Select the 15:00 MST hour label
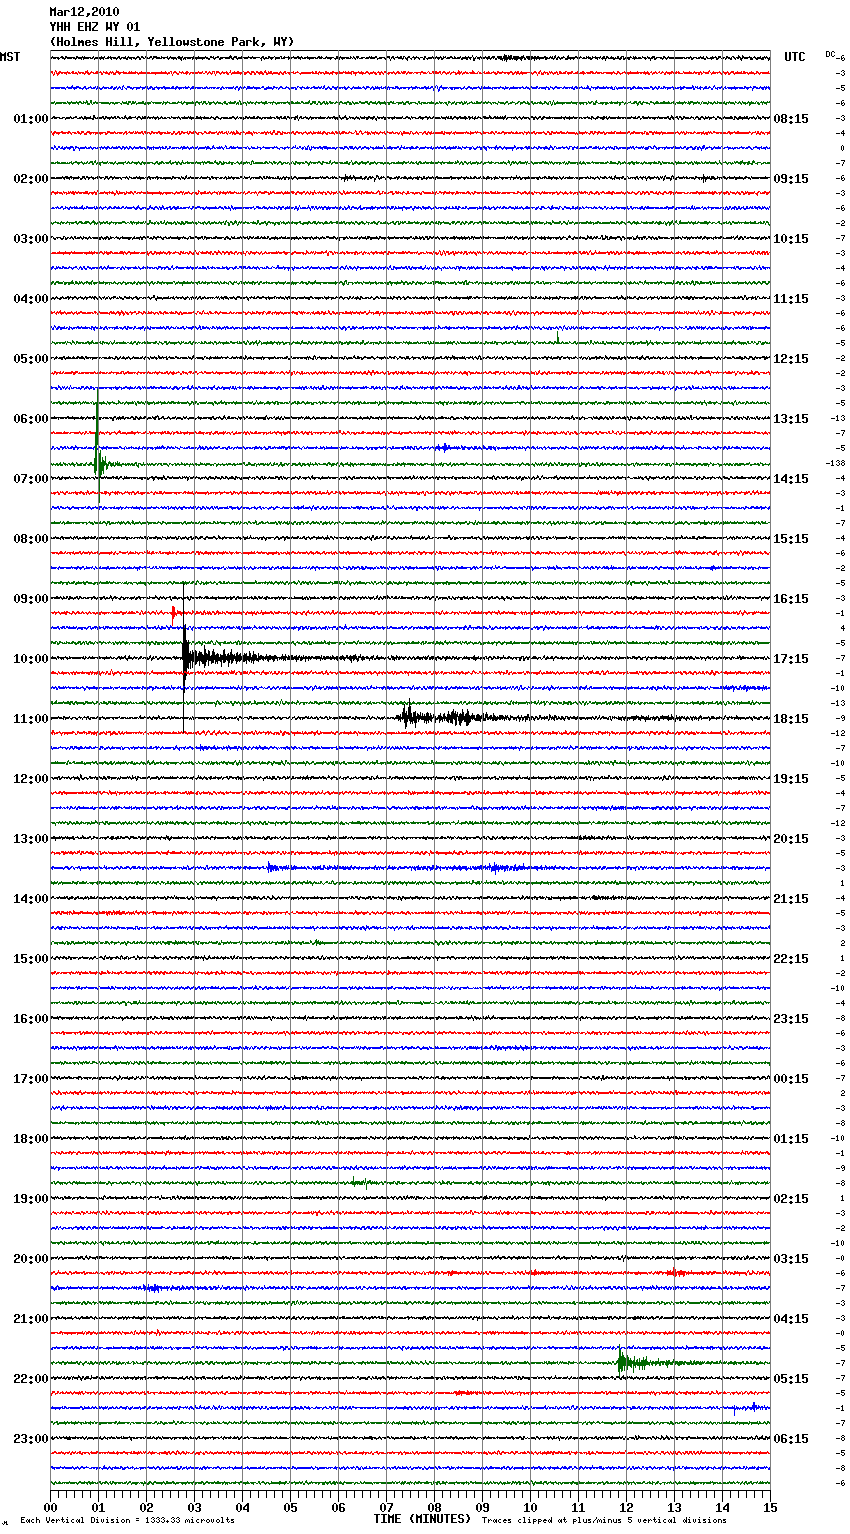Screen dimensions: 850x1534 pyautogui.click(x=31, y=959)
